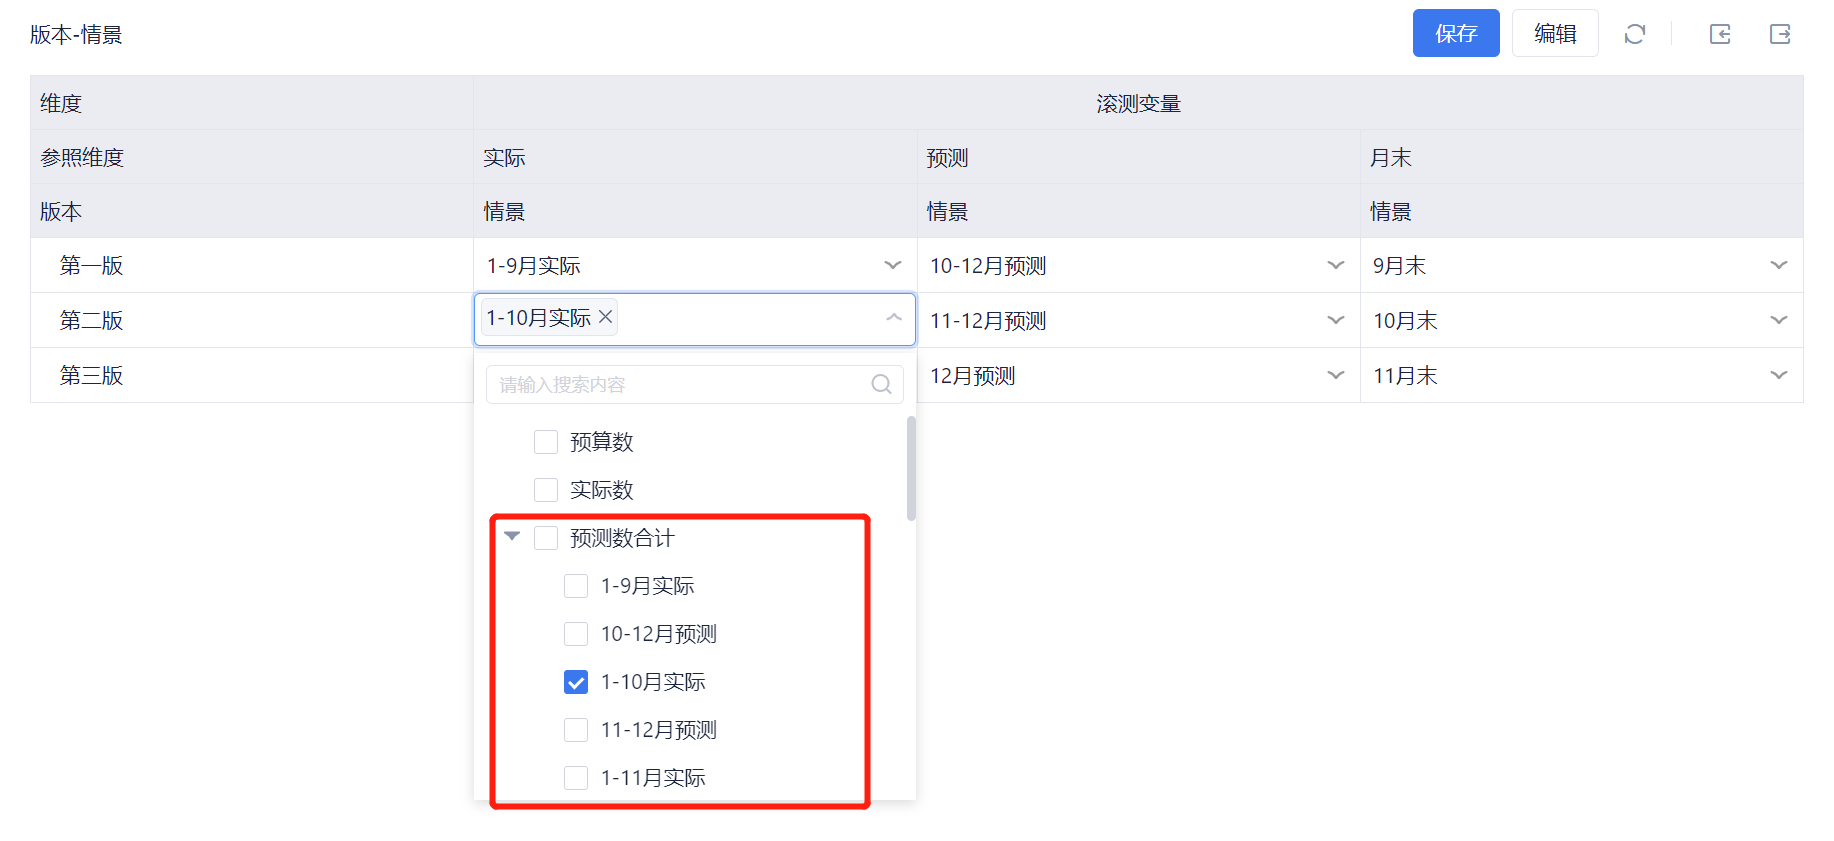
Task: Check the 实际数 checkbox
Action: click(x=546, y=490)
